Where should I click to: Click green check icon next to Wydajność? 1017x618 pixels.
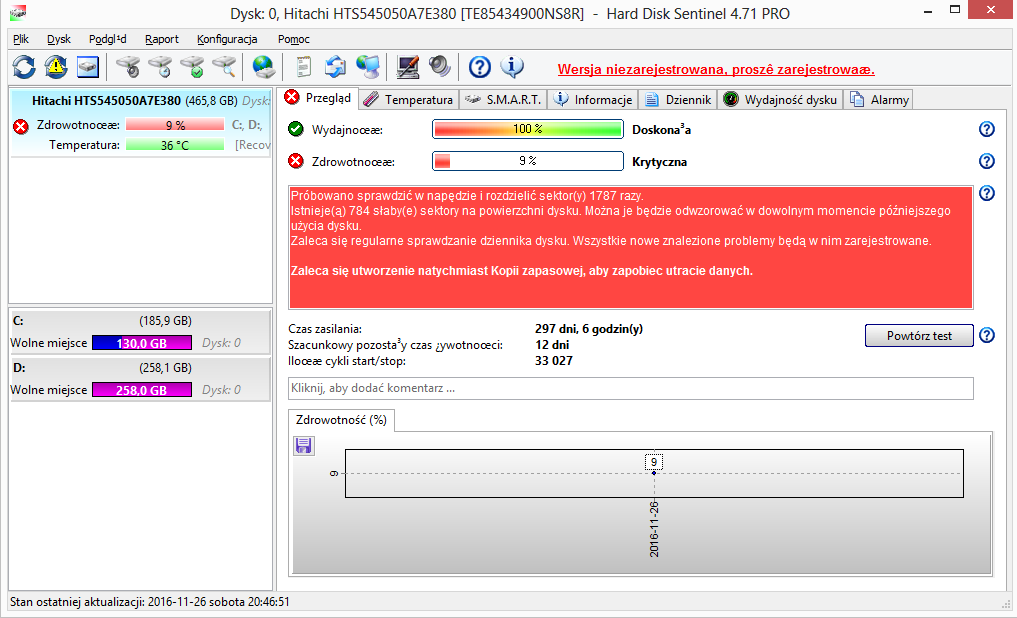coord(296,129)
